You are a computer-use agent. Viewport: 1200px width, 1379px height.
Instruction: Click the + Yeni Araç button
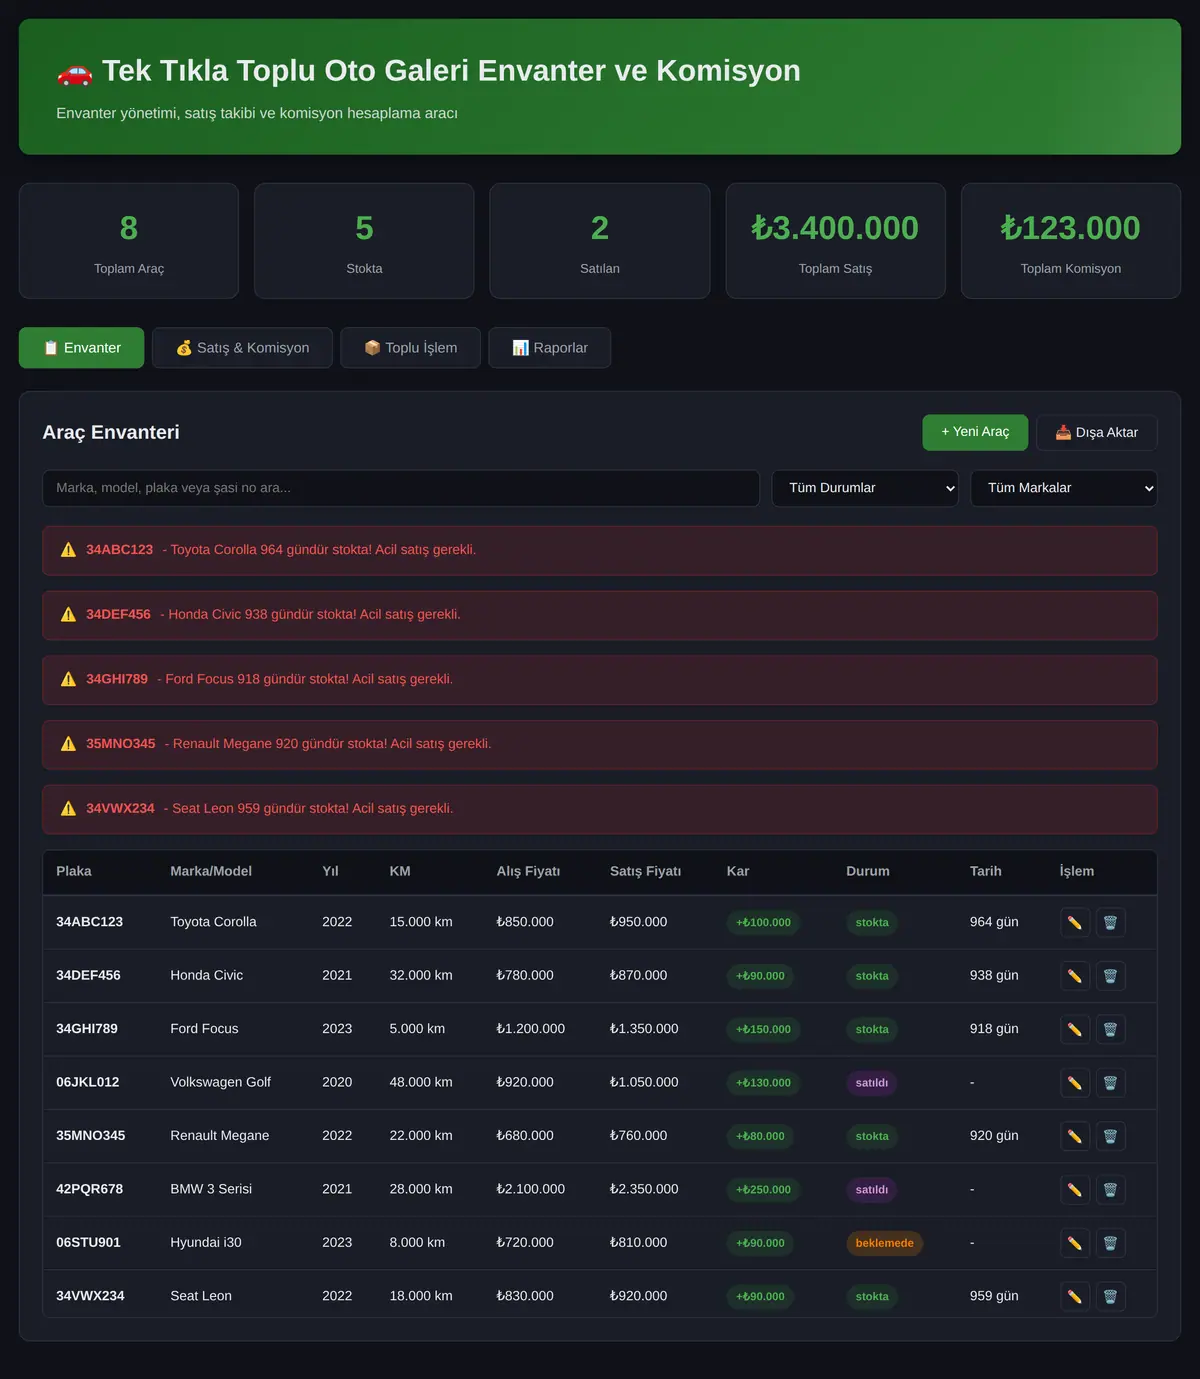pyautogui.click(x=975, y=432)
